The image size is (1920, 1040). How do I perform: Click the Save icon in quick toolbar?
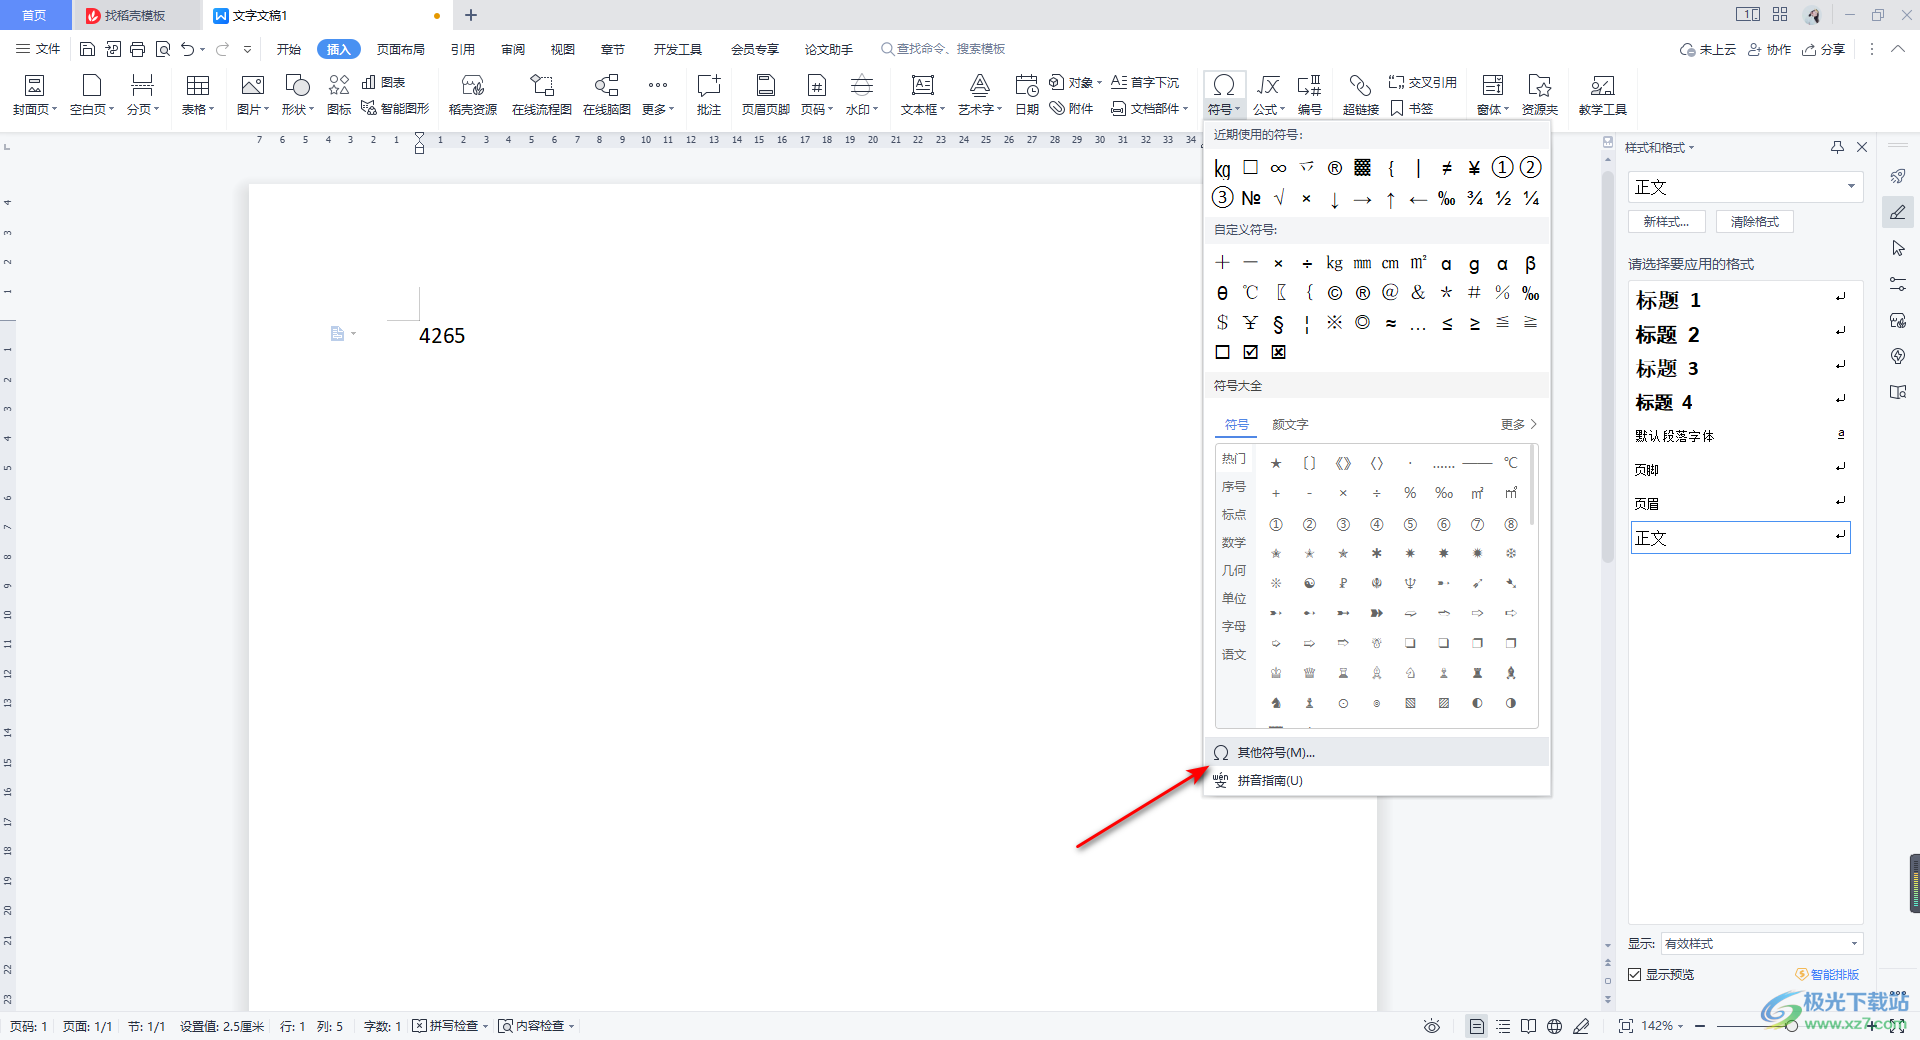coord(87,49)
